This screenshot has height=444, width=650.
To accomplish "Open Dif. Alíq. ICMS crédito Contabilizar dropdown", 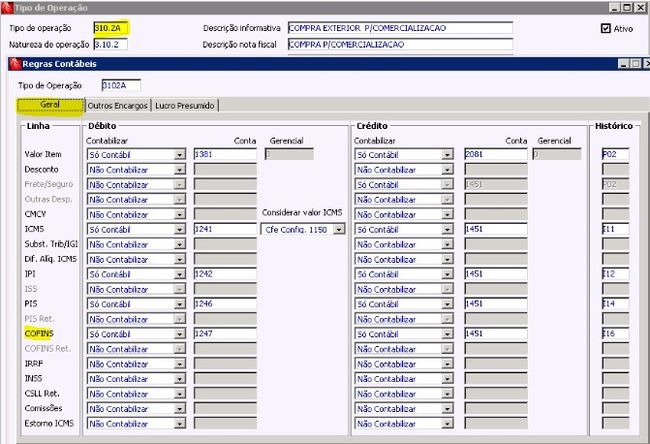I will pyautogui.click(x=447, y=259).
